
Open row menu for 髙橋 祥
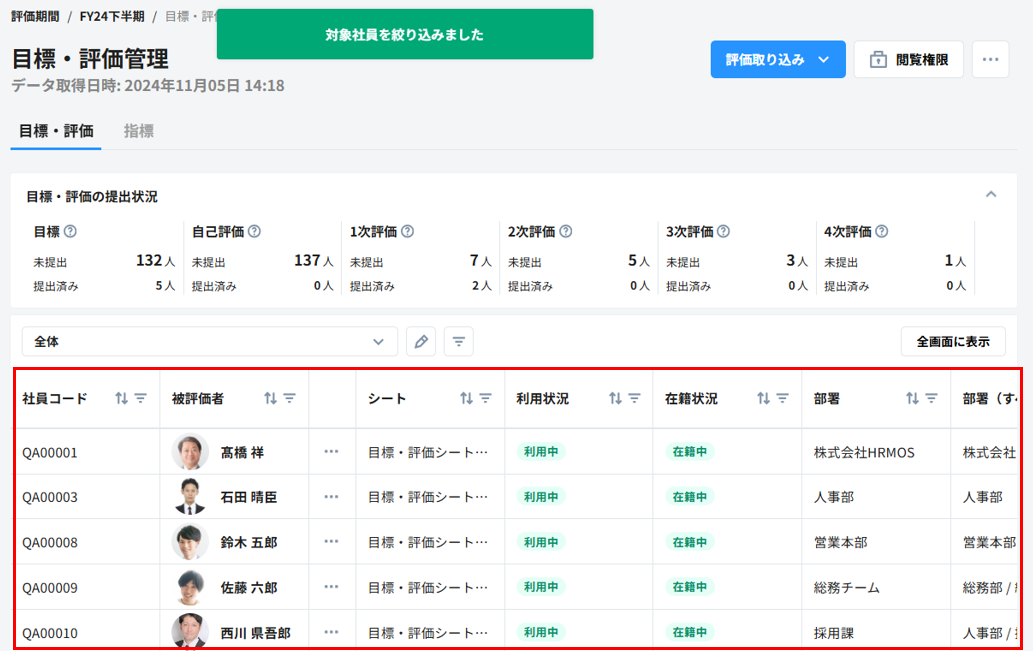(332, 452)
